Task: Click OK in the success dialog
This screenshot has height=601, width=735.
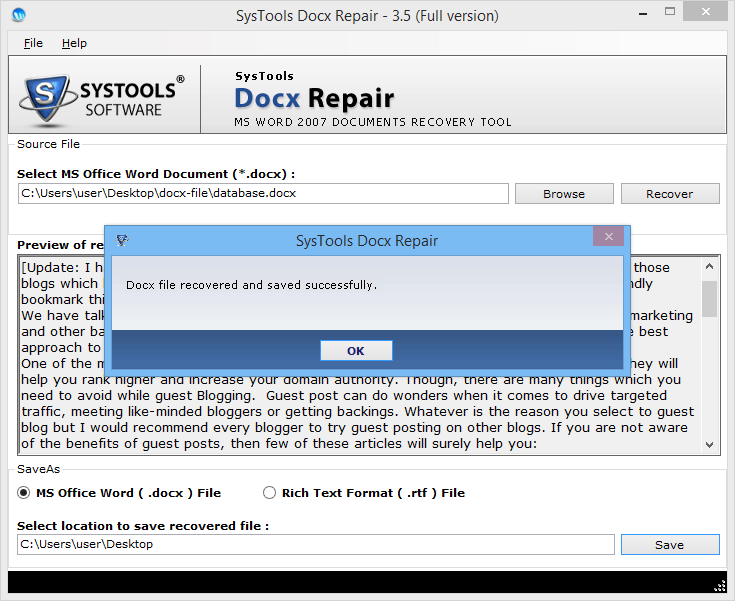Action: click(356, 351)
